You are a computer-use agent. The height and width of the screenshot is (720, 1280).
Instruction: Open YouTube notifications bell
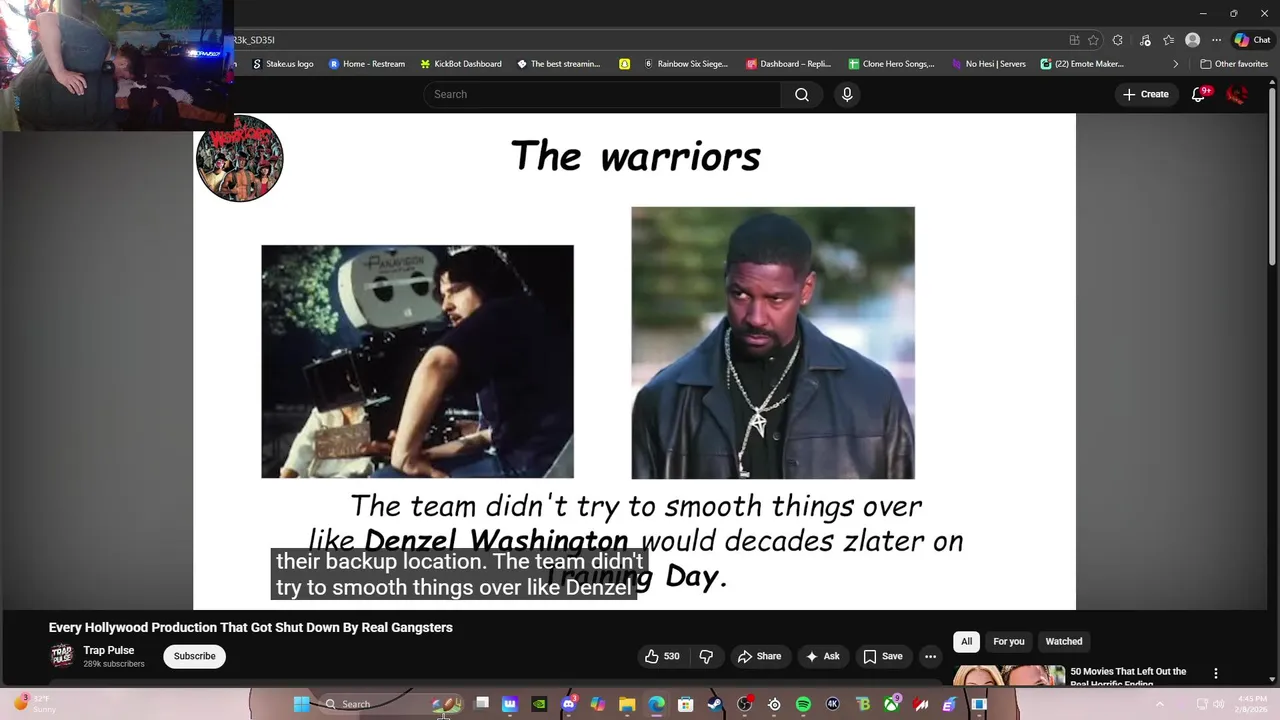(1199, 94)
